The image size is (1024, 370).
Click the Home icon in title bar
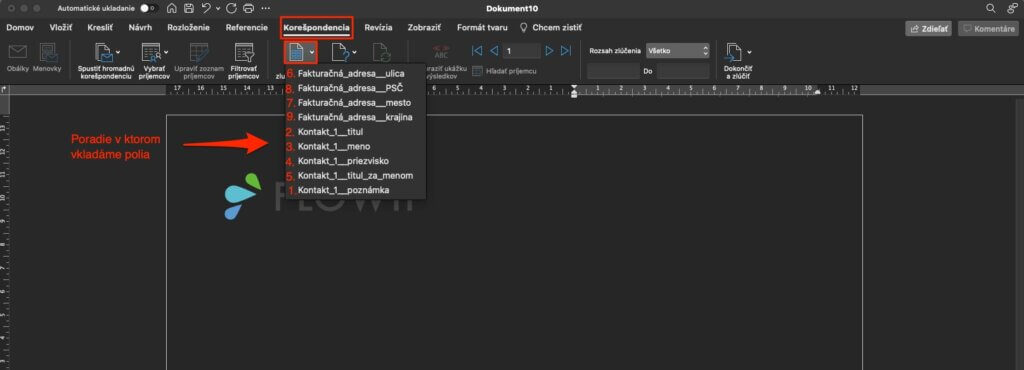click(172, 8)
